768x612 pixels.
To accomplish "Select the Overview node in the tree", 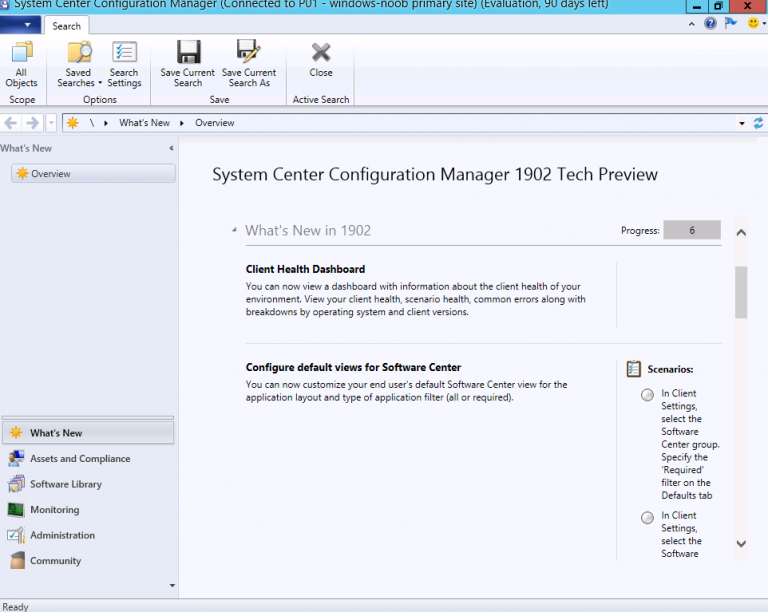I will pos(93,174).
